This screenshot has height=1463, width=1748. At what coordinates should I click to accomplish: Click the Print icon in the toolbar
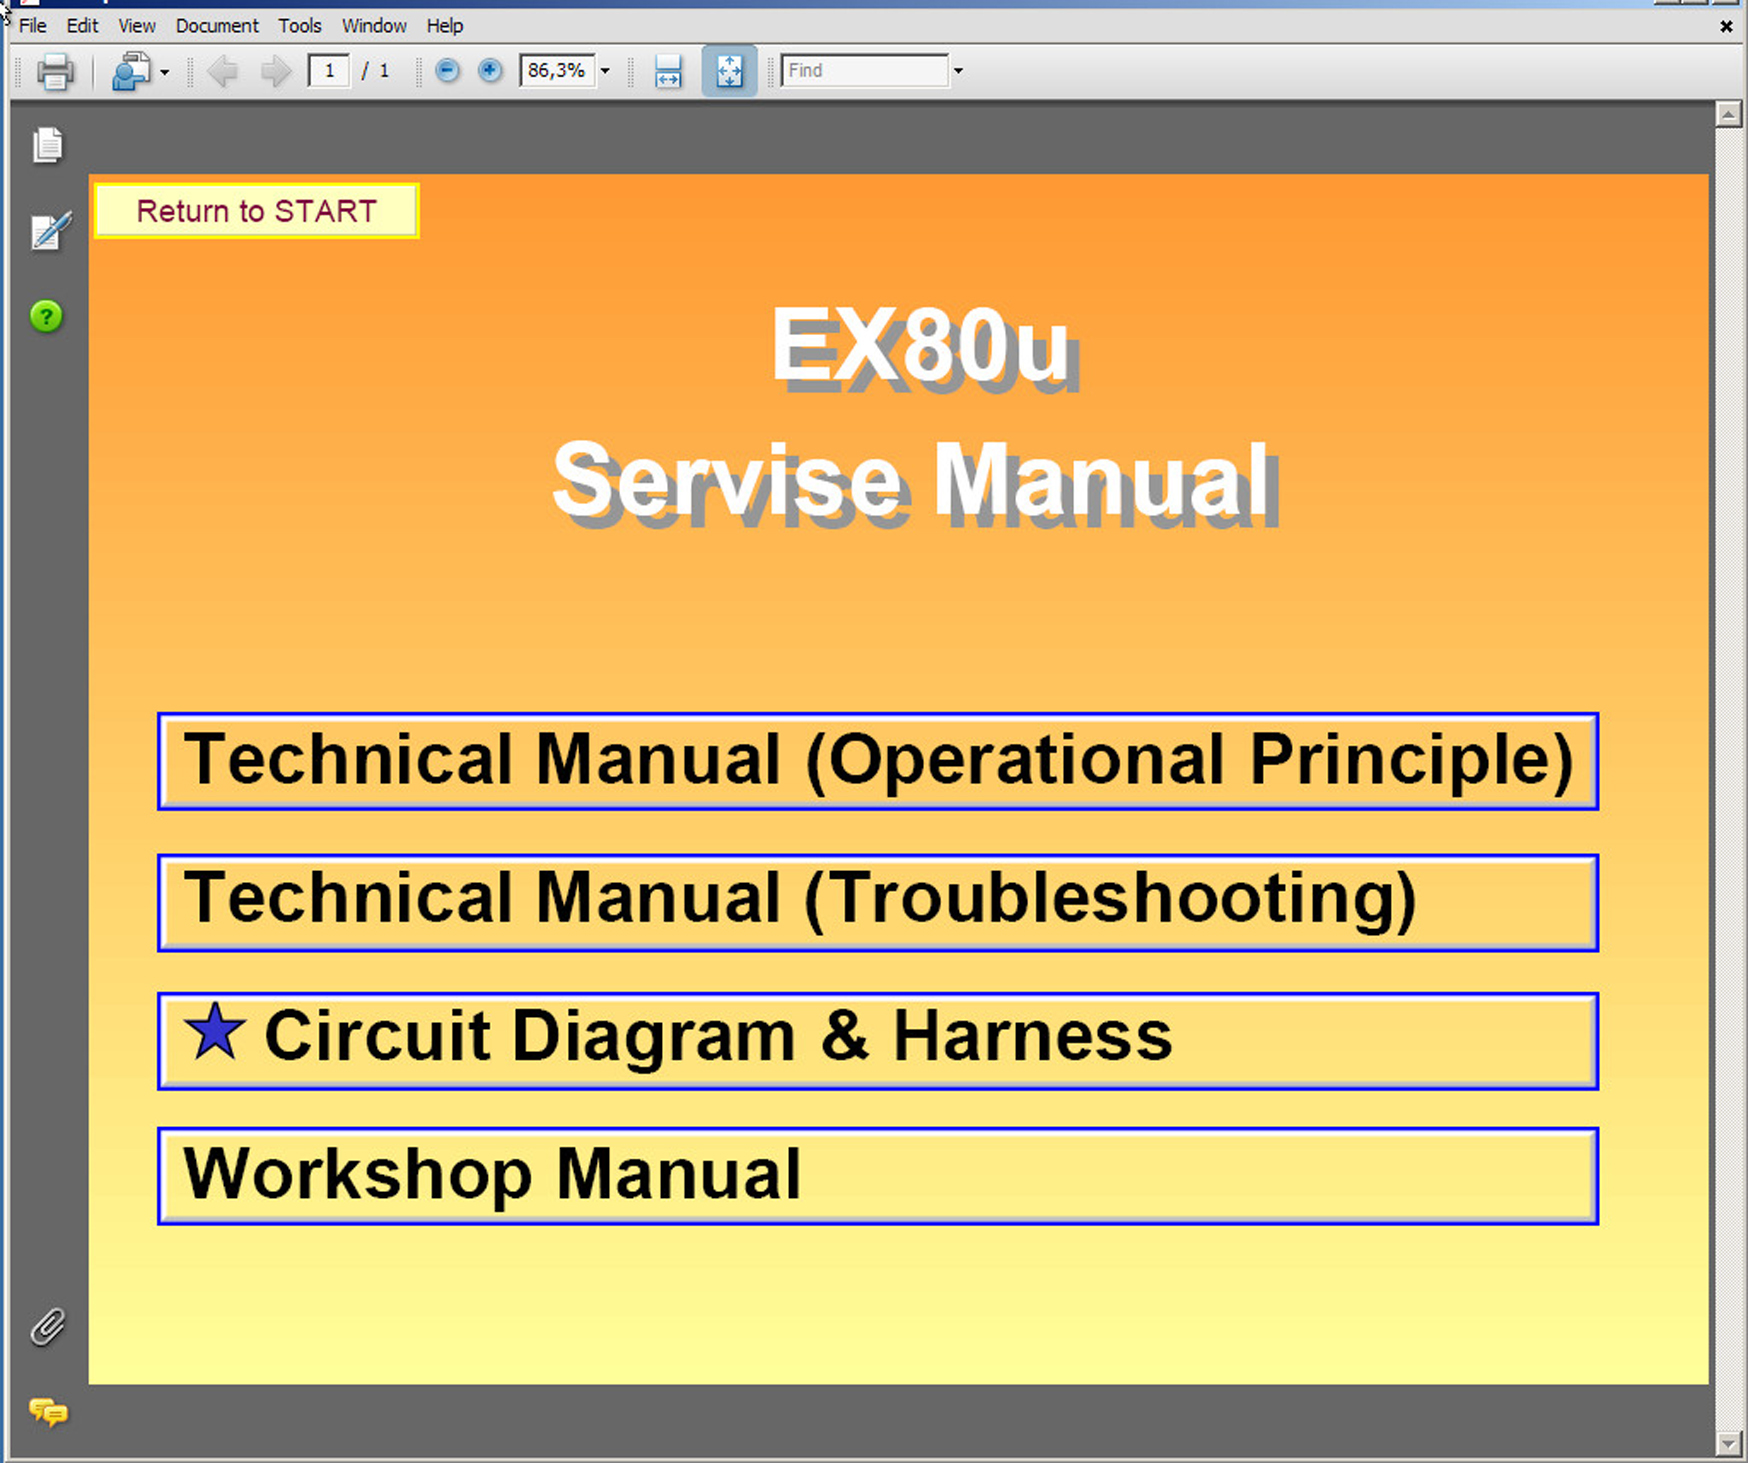(x=55, y=72)
